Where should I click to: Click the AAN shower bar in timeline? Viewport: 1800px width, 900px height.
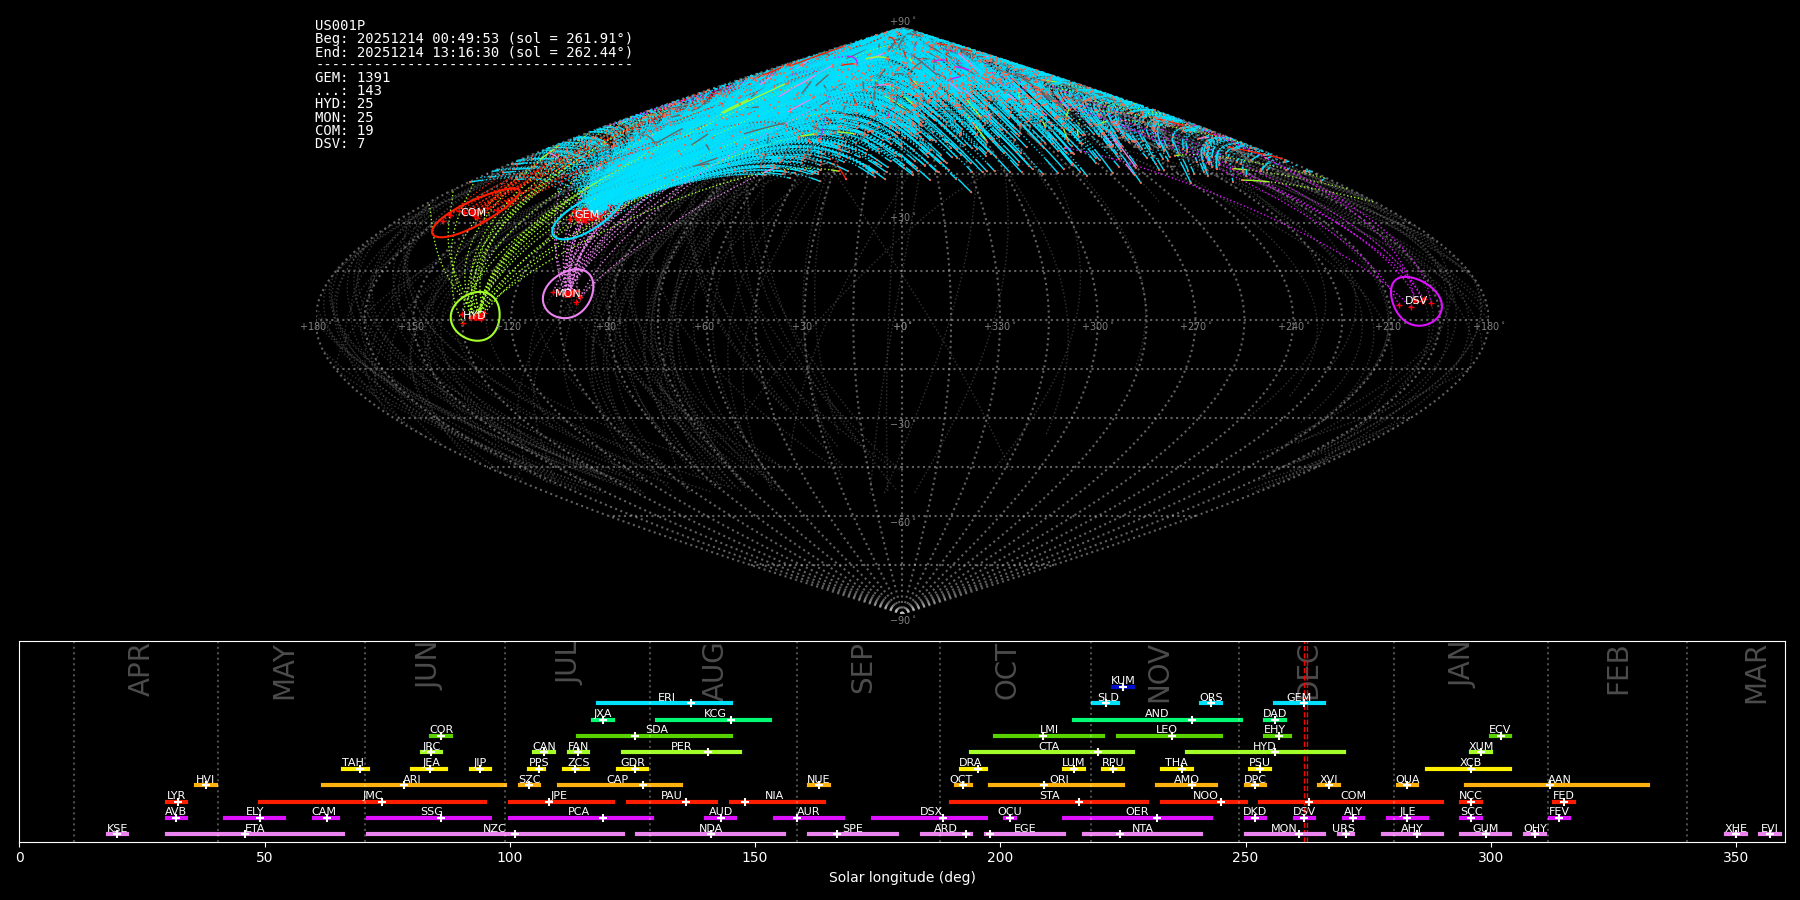[1557, 785]
